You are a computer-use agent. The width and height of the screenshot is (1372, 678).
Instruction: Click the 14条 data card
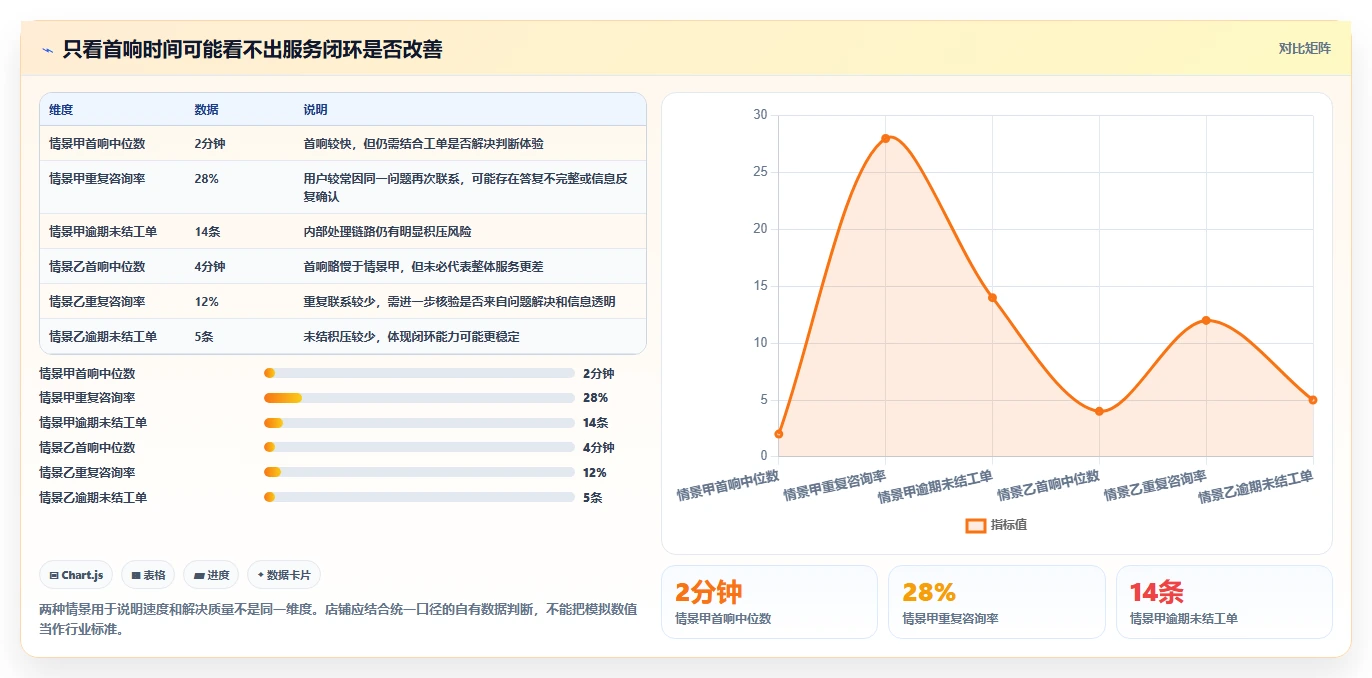tap(1224, 602)
